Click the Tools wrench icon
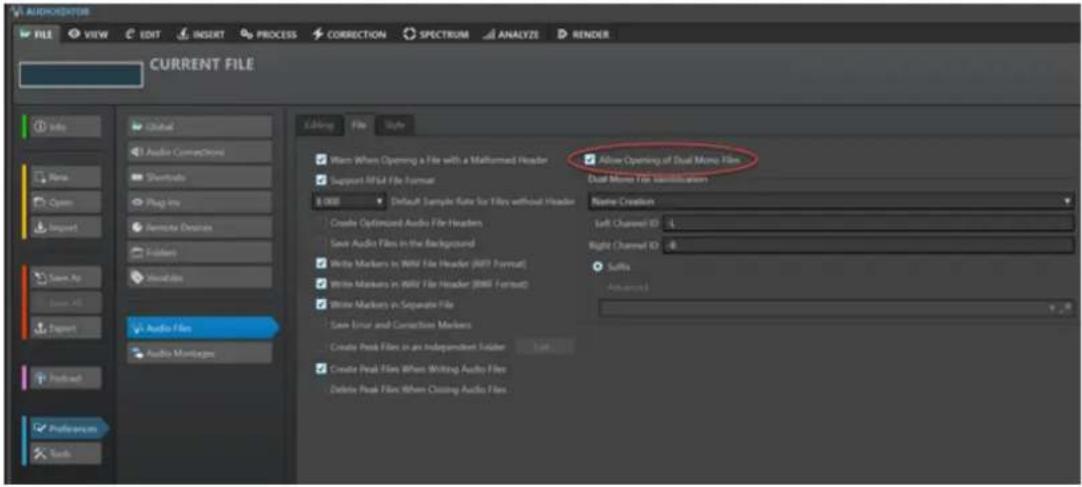This screenshot has height=487, width=1082. [x=40, y=453]
